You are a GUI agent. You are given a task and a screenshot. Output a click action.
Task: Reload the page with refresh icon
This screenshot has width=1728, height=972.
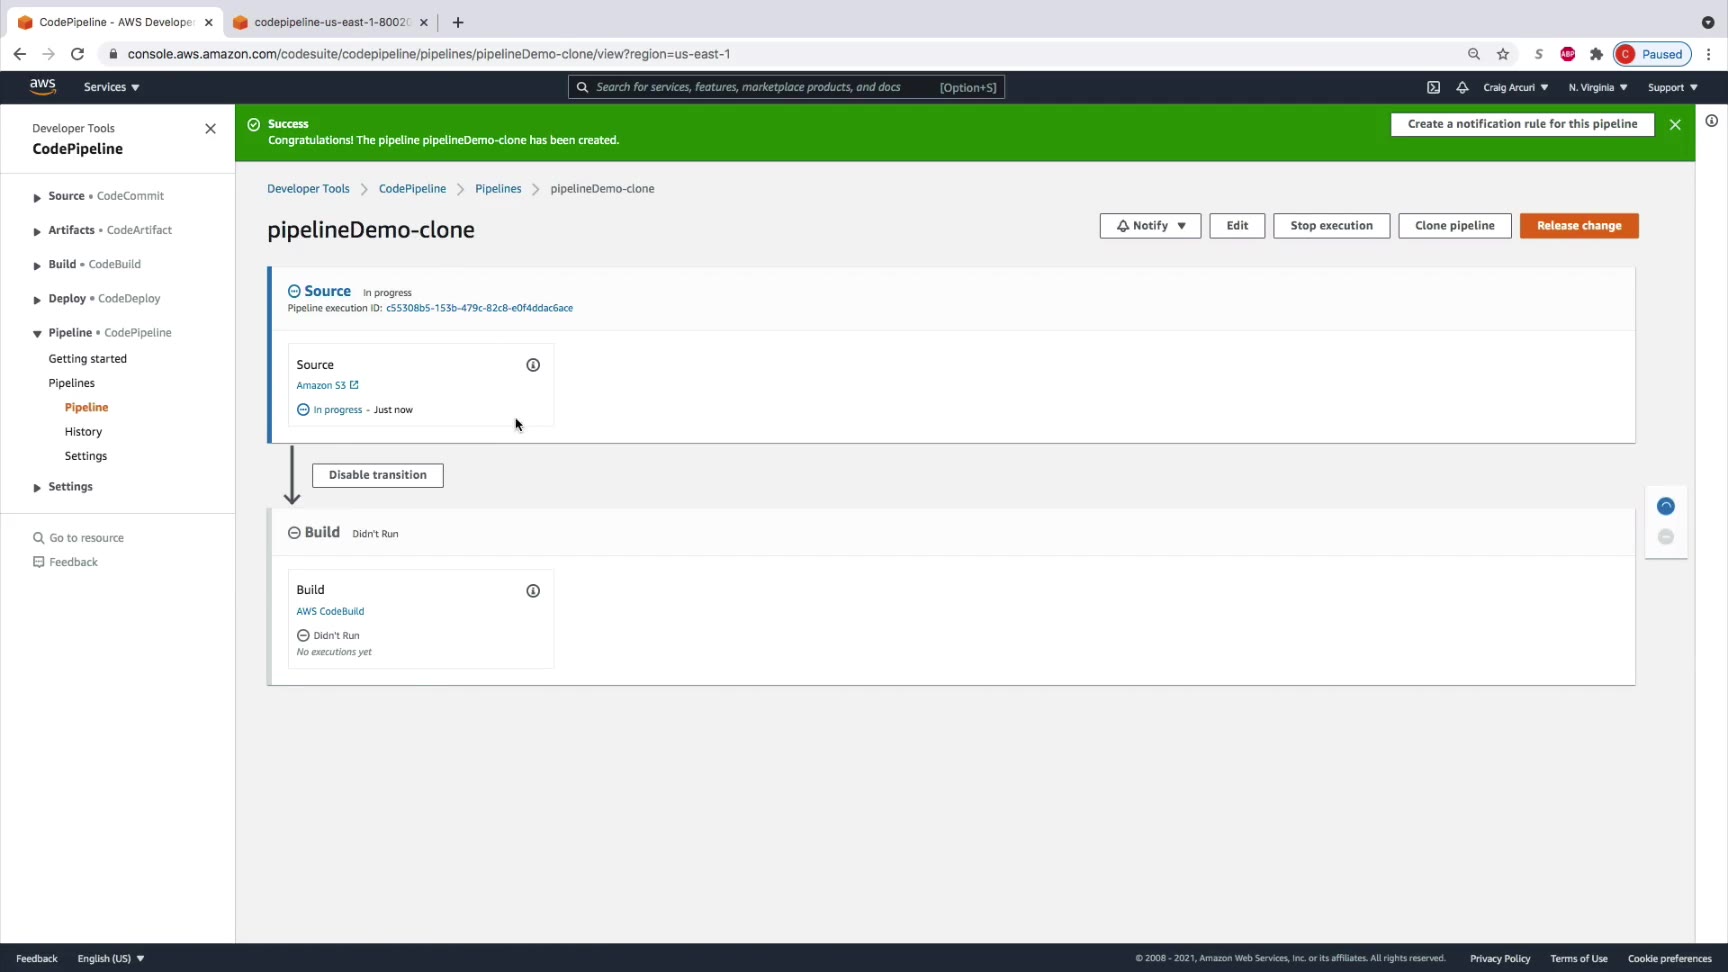click(77, 54)
